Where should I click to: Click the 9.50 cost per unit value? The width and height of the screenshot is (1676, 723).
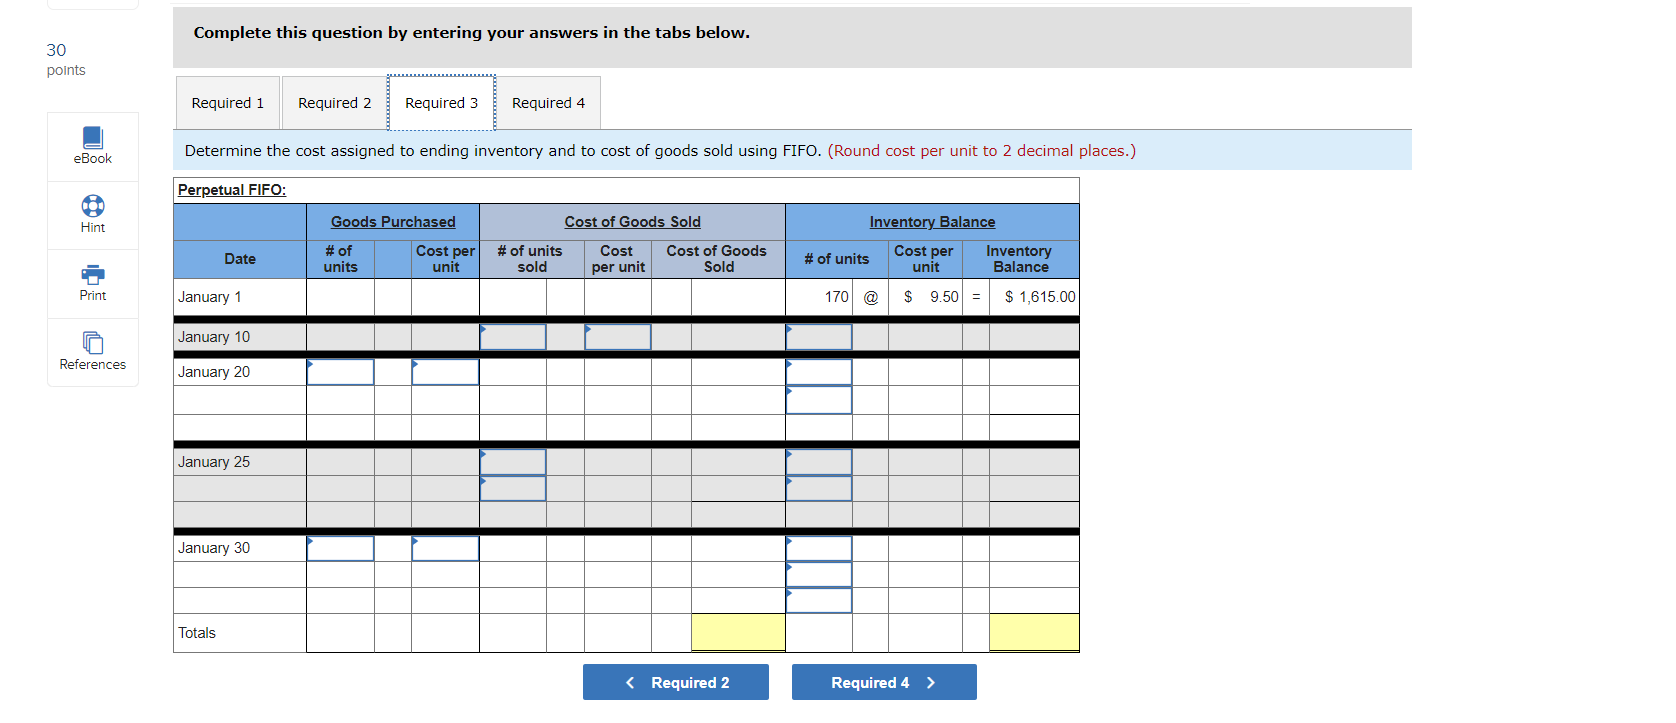(x=944, y=297)
